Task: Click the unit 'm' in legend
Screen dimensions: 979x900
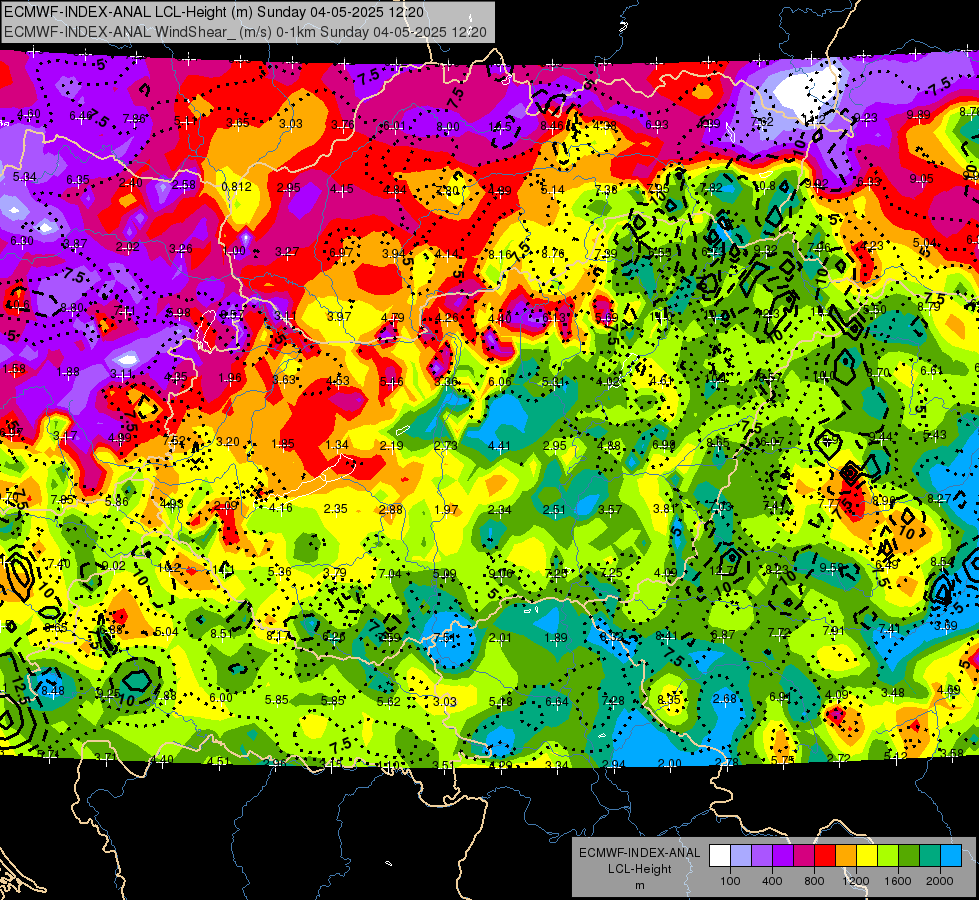Action: click(x=639, y=885)
